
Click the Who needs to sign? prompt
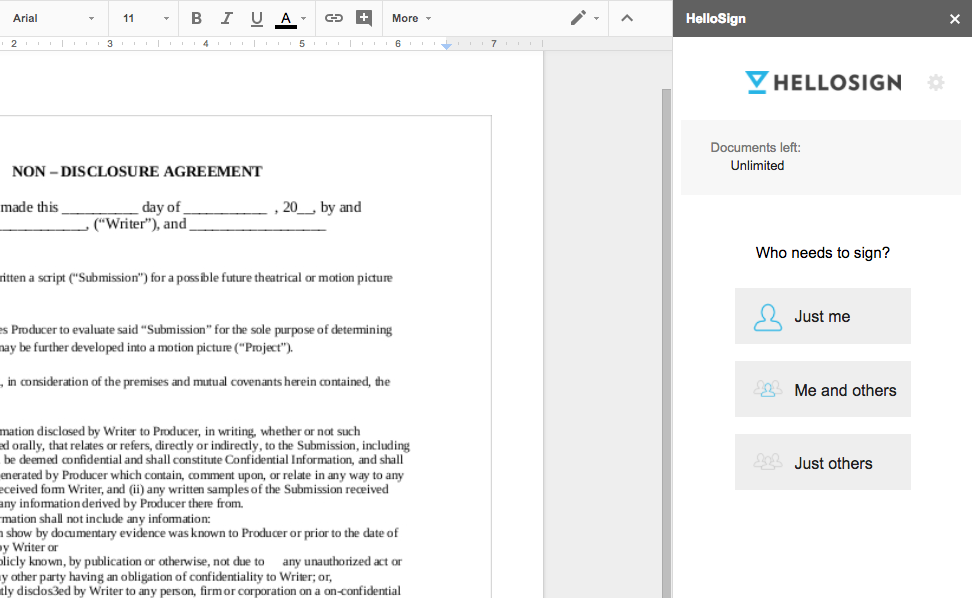click(x=823, y=253)
